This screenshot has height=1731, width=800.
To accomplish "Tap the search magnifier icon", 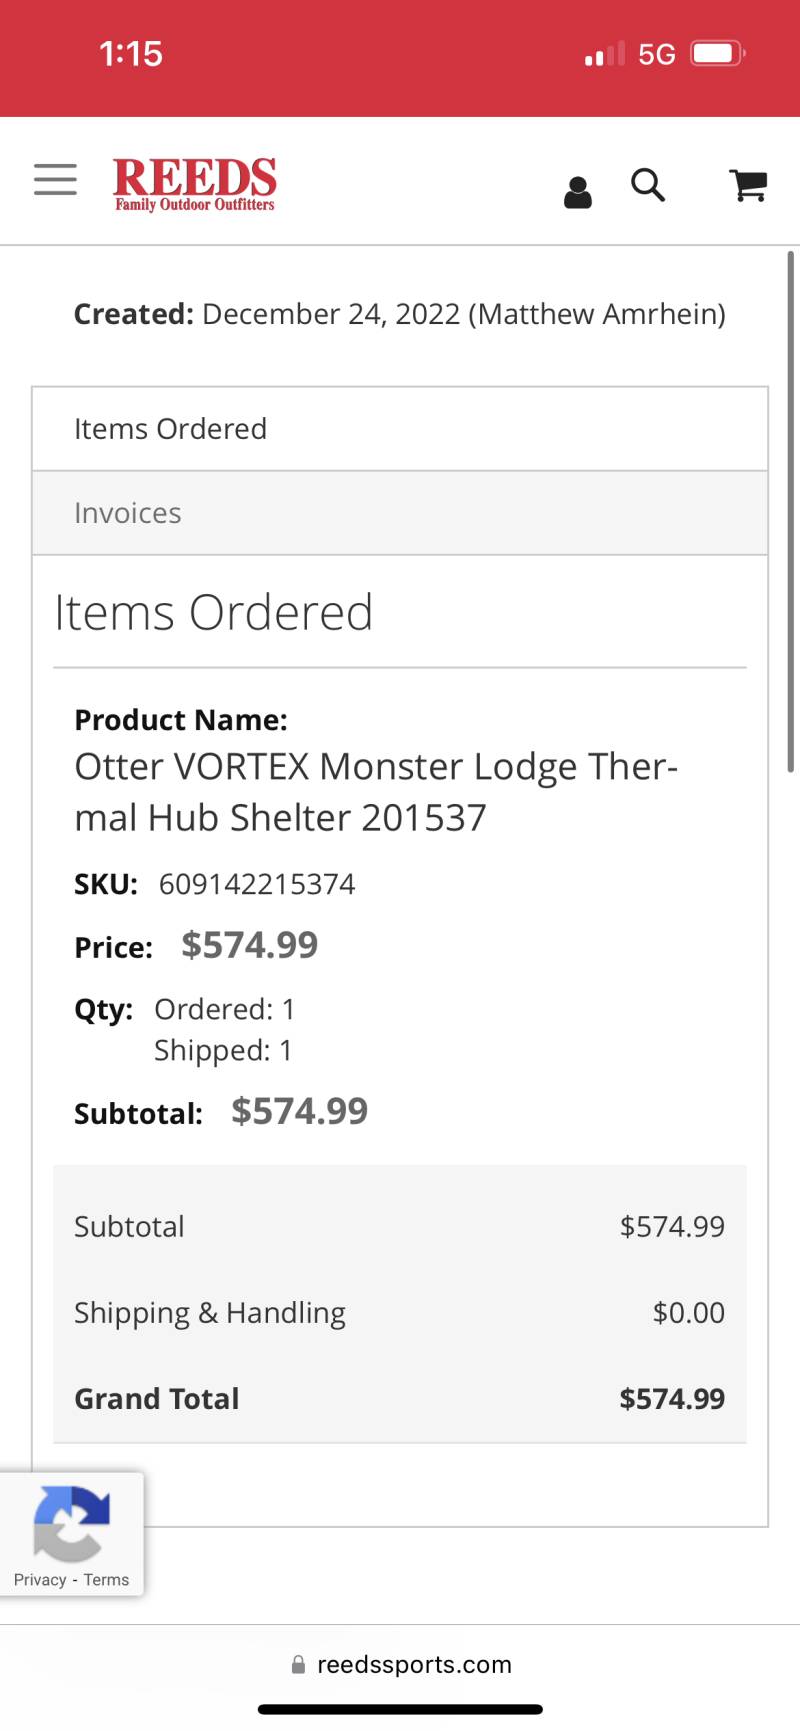I will point(648,185).
